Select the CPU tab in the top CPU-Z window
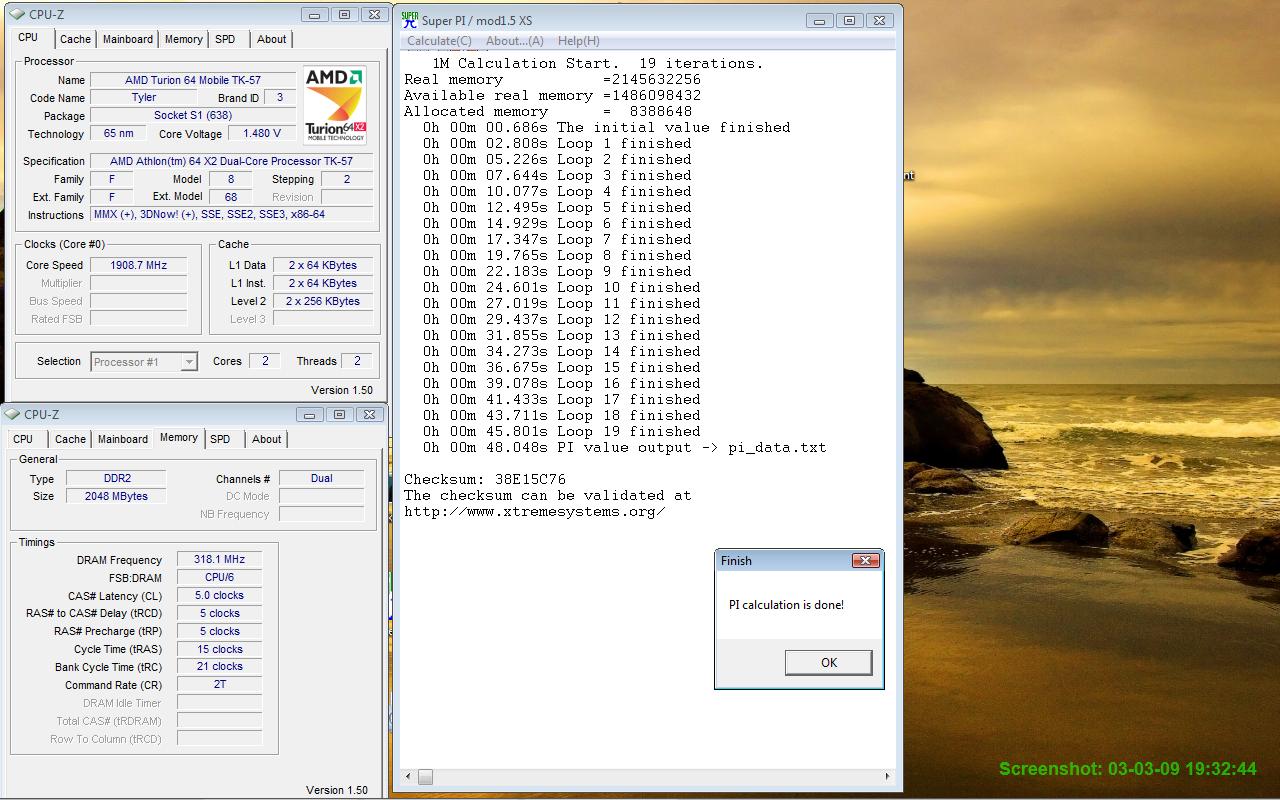1280x800 pixels. [x=28, y=38]
